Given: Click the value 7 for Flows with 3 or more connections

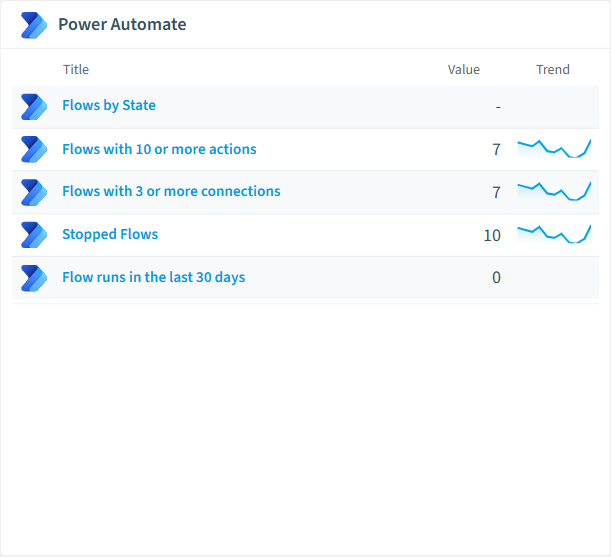Looking at the screenshot, I should pyautogui.click(x=496, y=193).
